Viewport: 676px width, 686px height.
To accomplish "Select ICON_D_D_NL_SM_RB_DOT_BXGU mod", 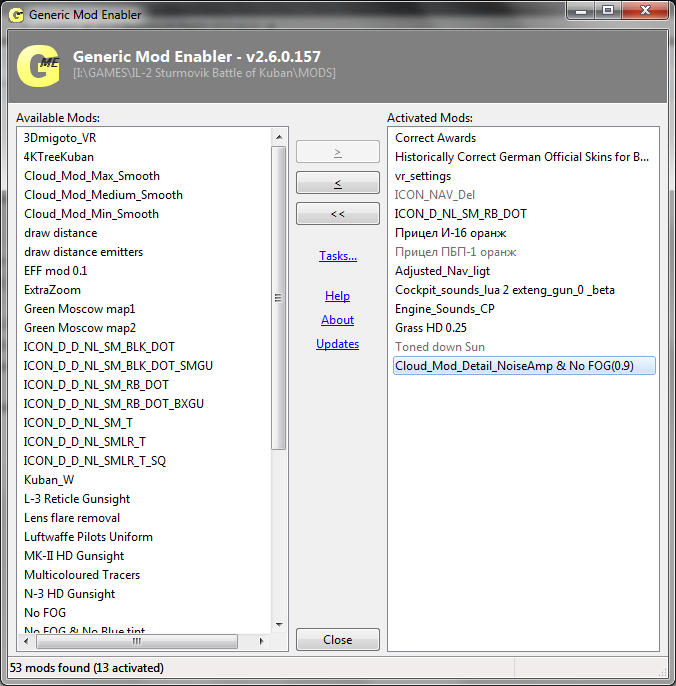I will 114,404.
